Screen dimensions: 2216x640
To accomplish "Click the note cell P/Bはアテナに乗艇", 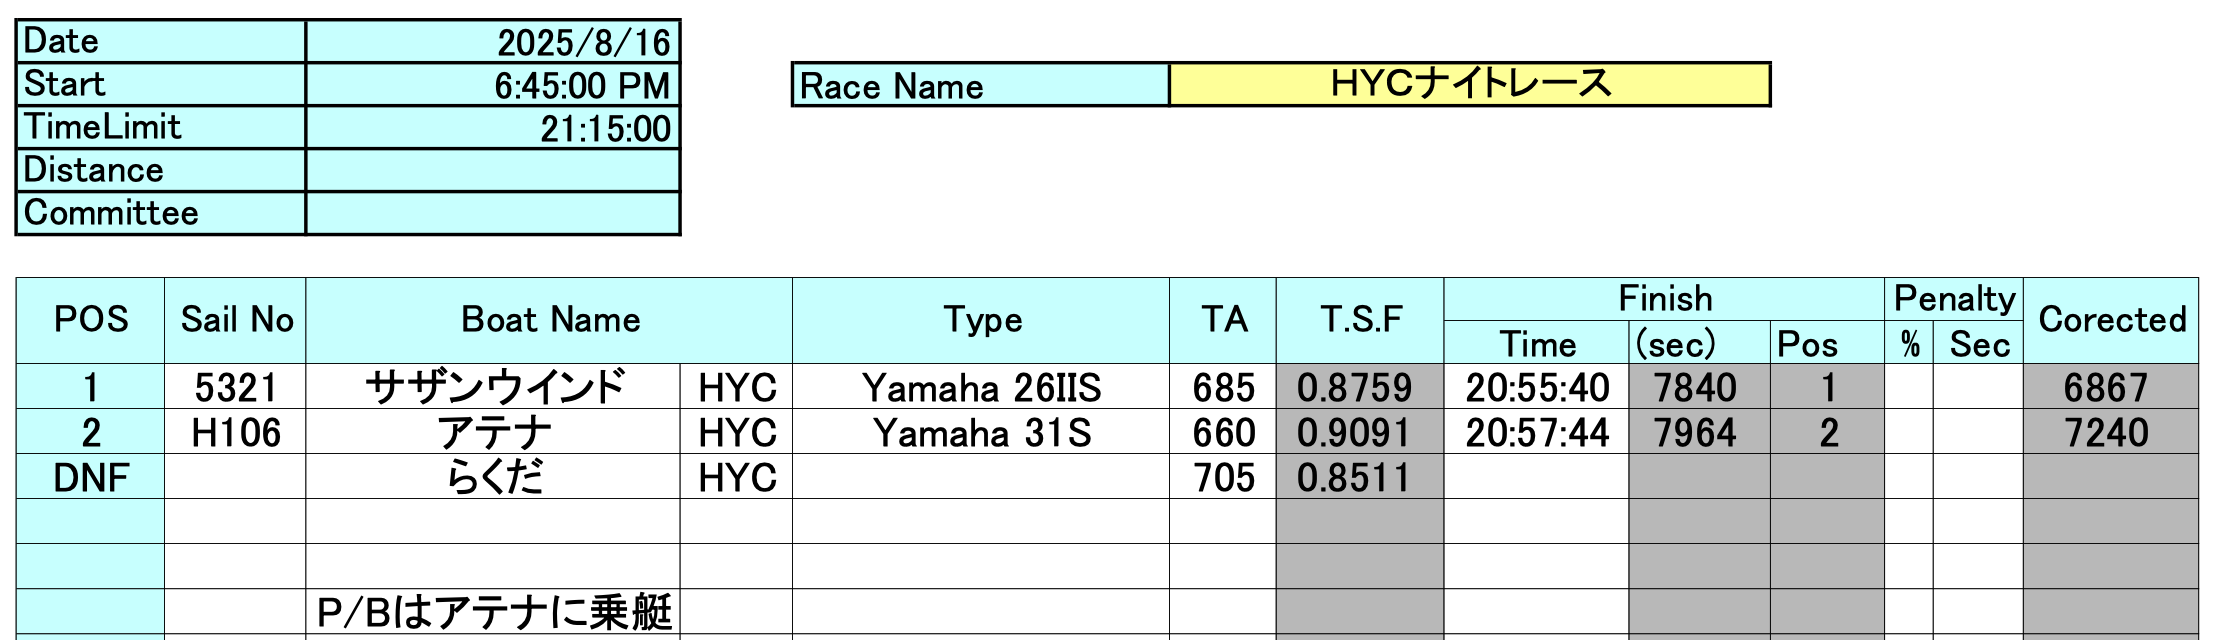I will [x=494, y=612].
